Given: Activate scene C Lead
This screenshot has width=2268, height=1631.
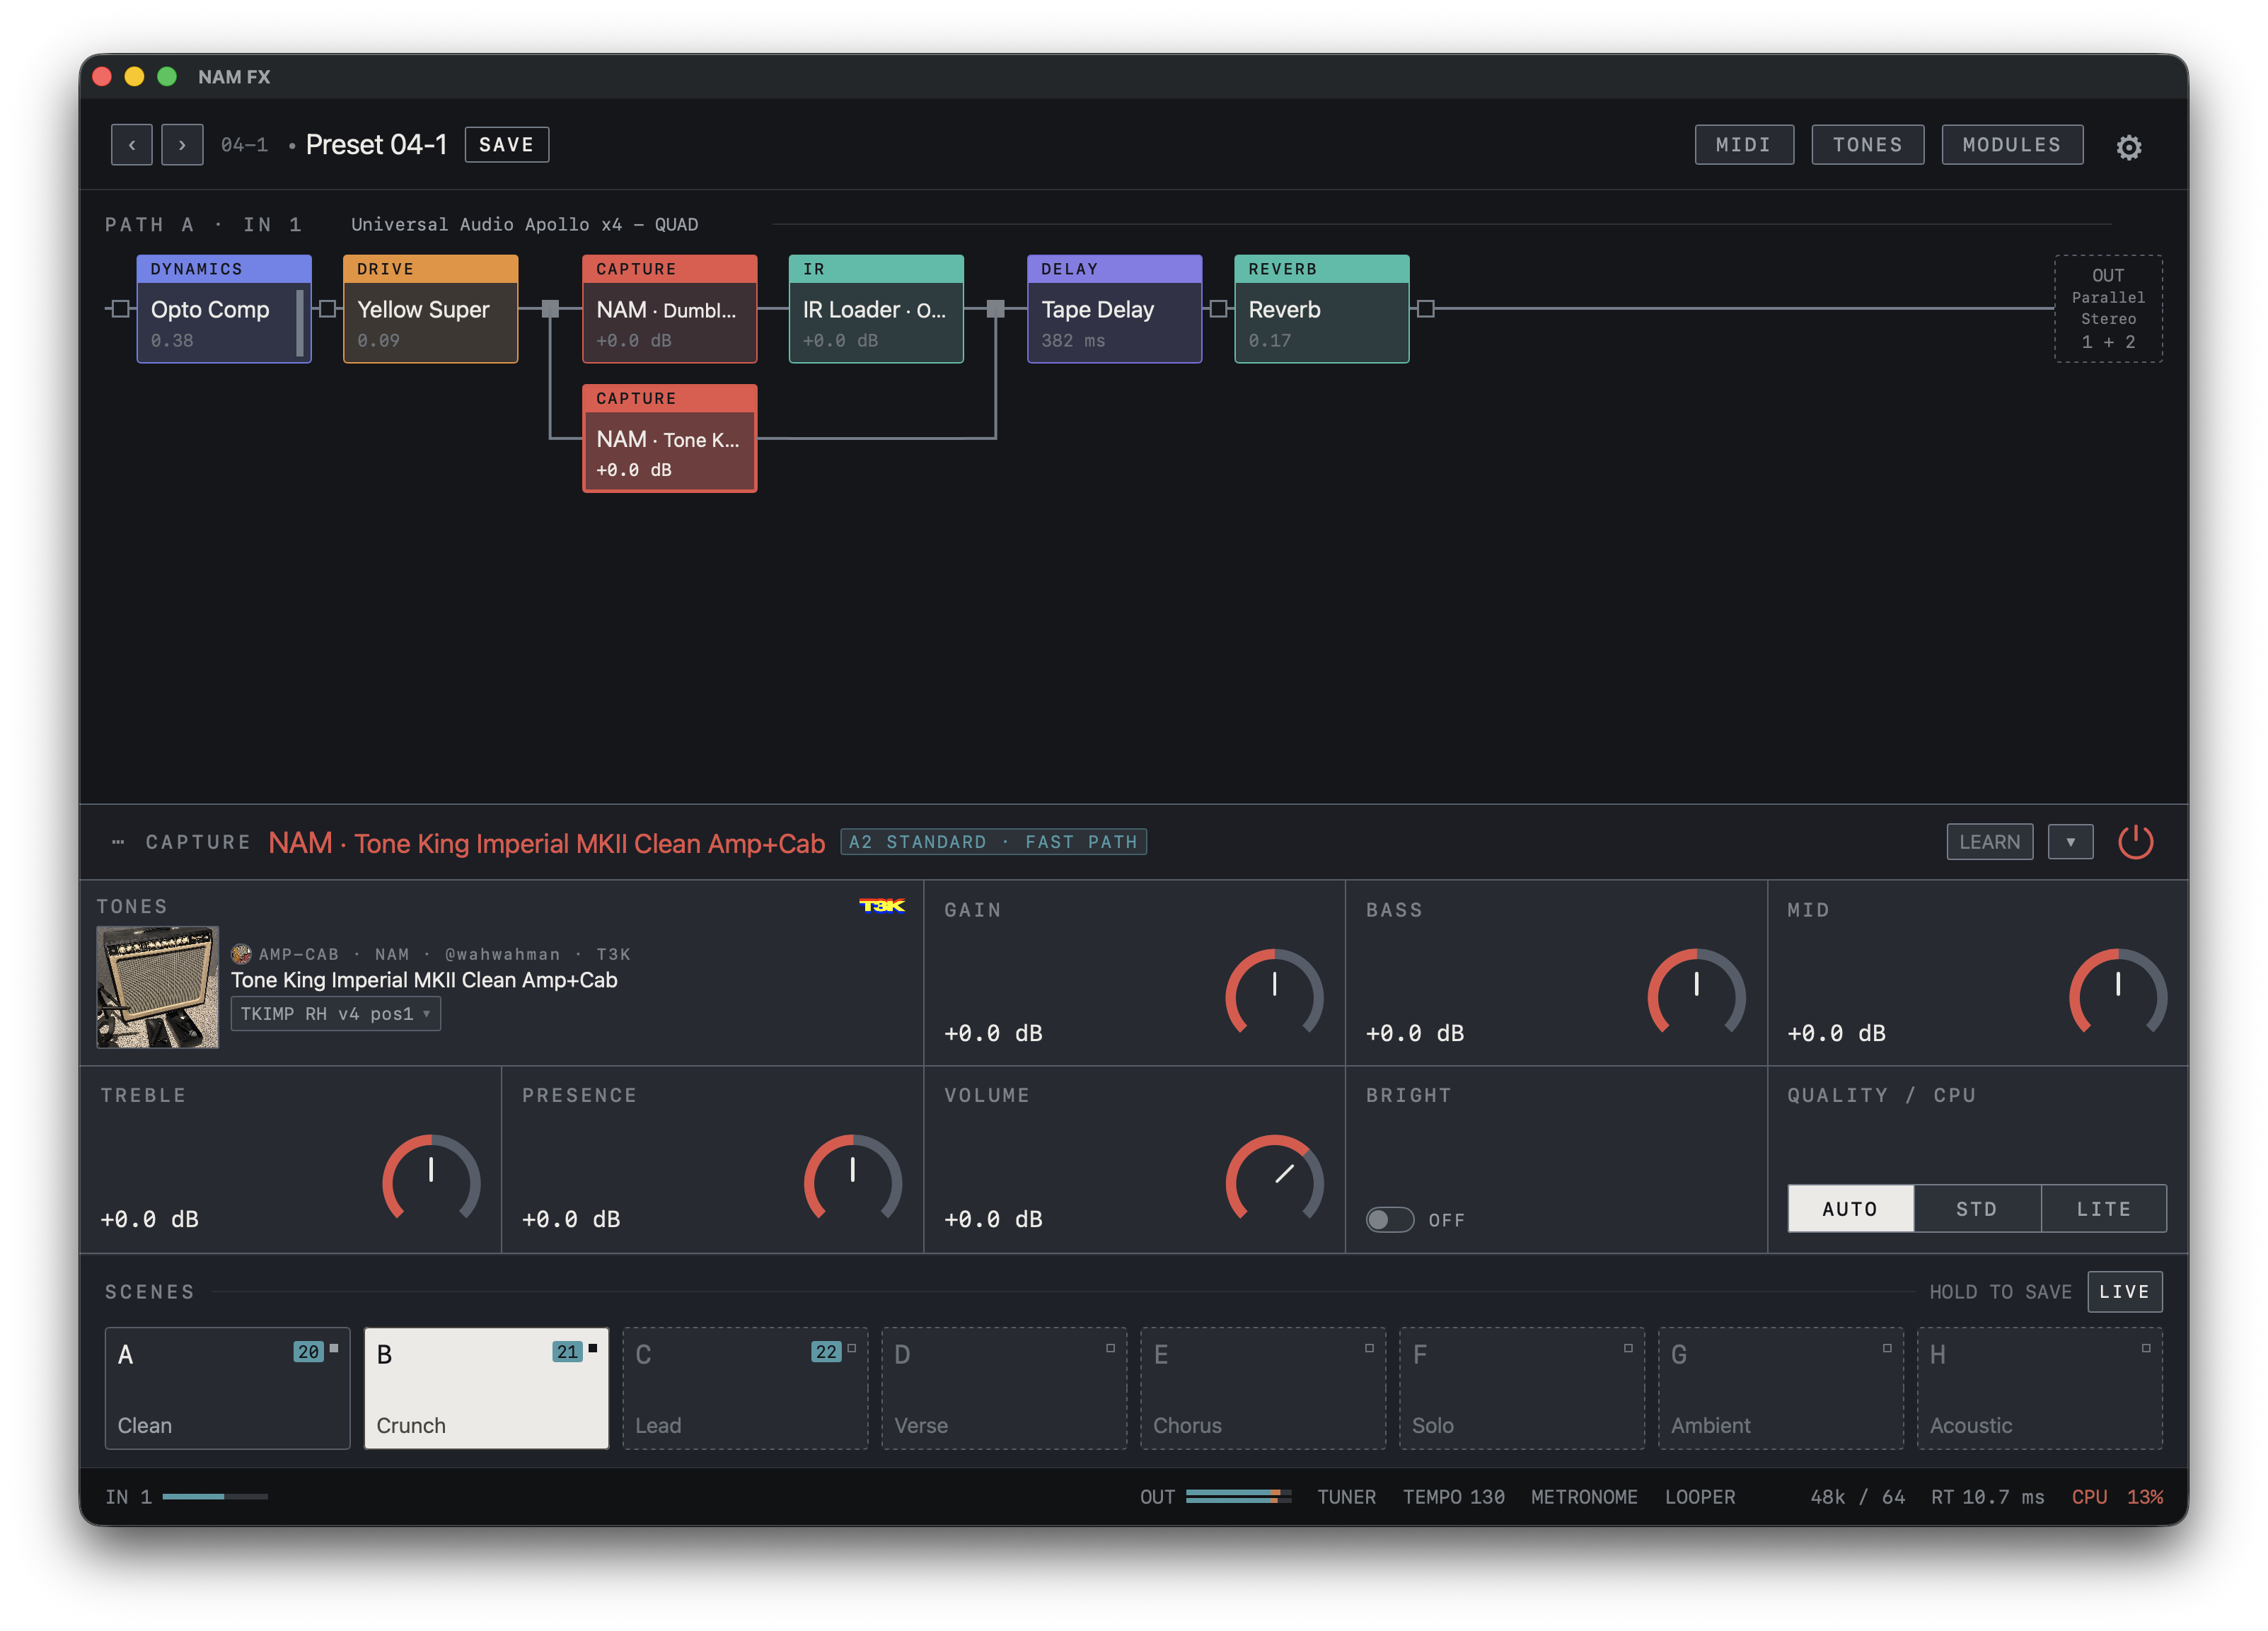Looking at the screenshot, I should [745, 1388].
